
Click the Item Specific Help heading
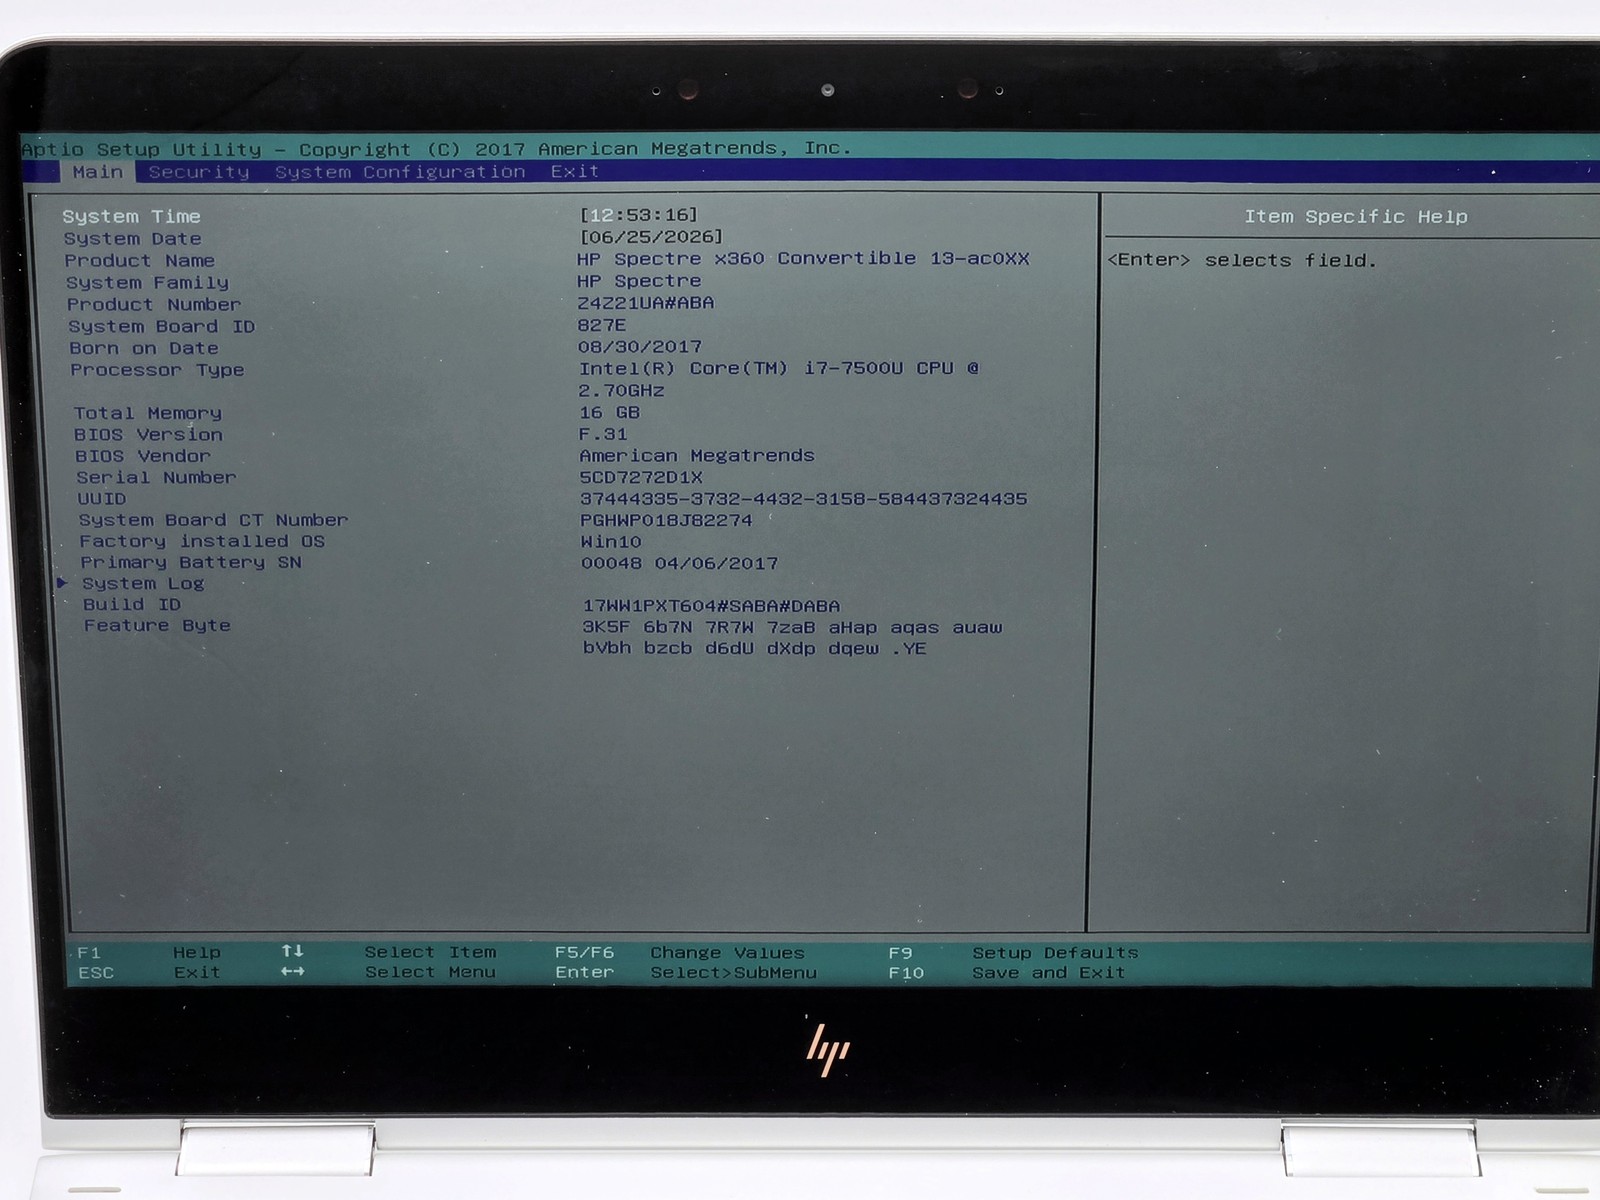[1355, 217]
